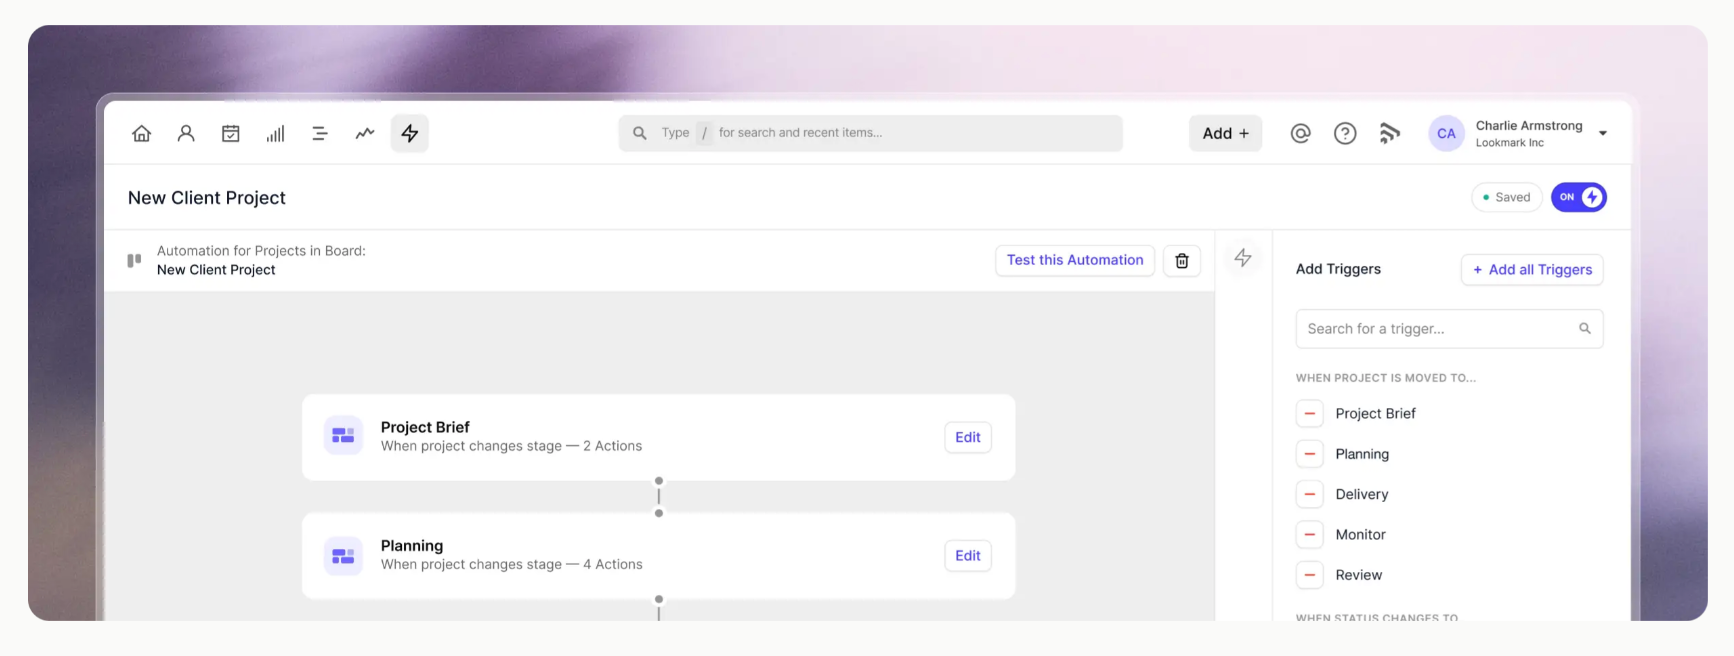Click the Monitor trigger label

(x=1361, y=535)
